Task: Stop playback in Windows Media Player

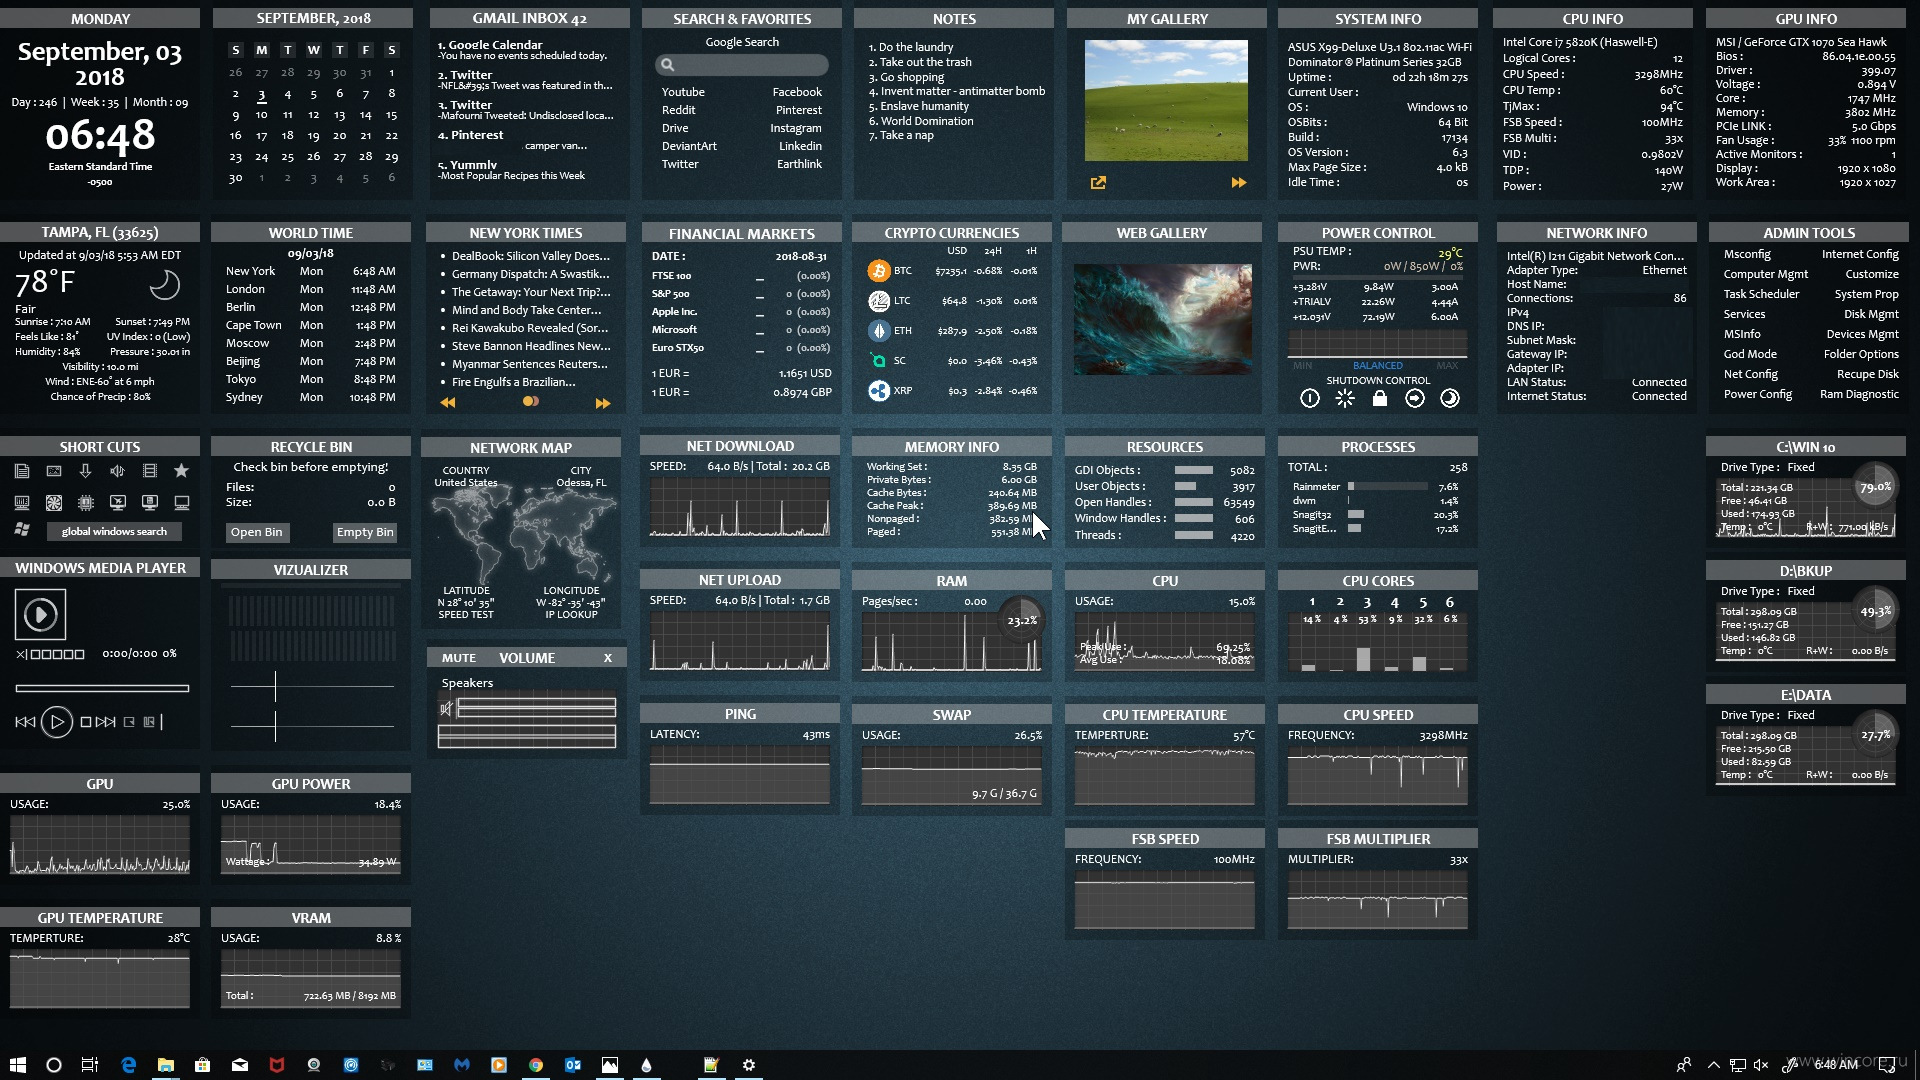Action: [86, 722]
